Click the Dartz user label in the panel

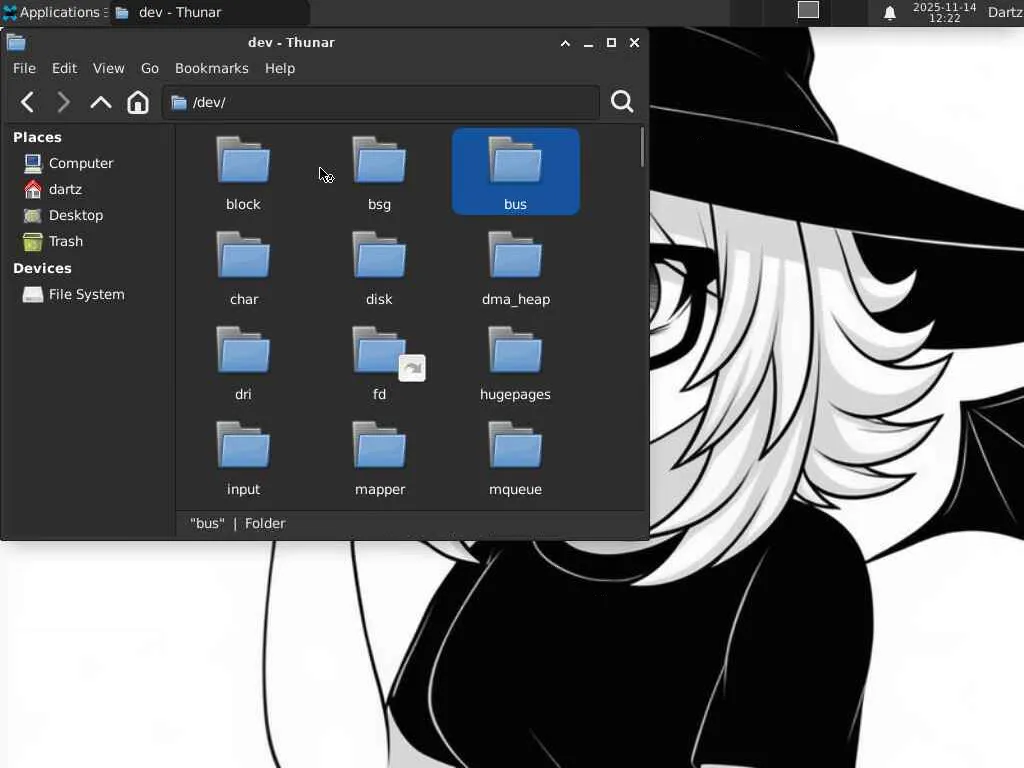[x=1005, y=12]
